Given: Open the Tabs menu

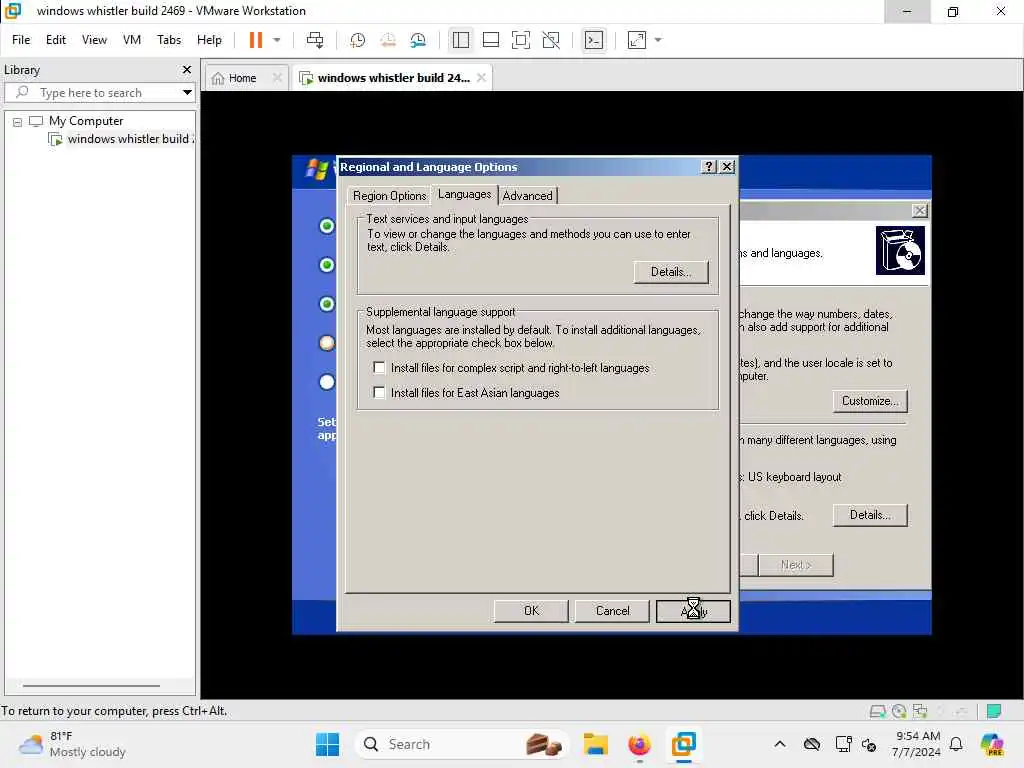Looking at the screenshot, I should point(168,40).
